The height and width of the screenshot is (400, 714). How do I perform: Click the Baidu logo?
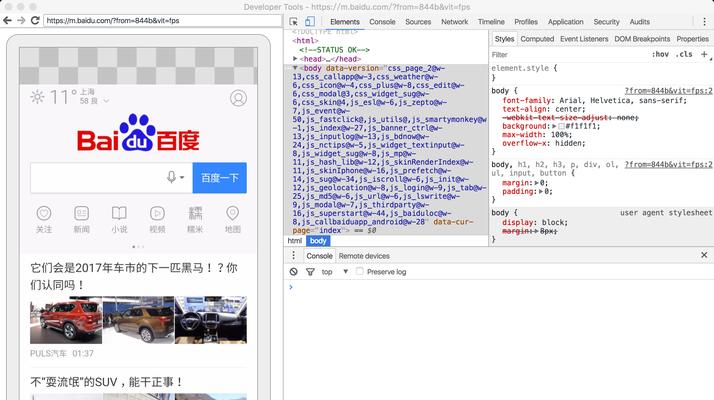point(138,133)
